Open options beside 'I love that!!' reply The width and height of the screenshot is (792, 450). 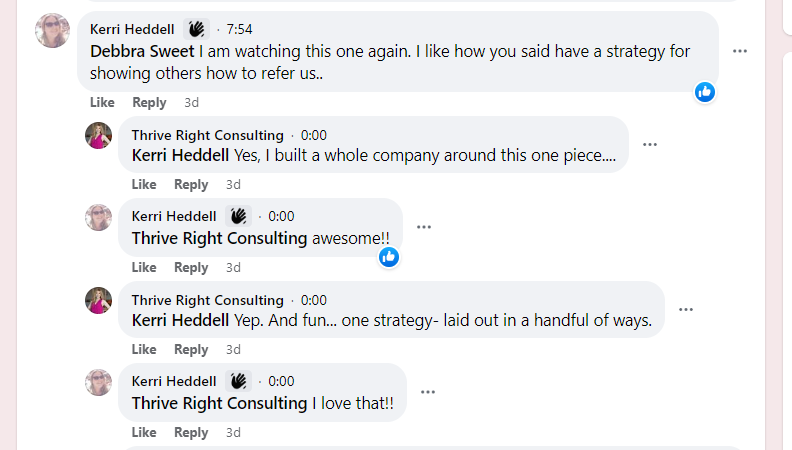click(x=428, y=392)
